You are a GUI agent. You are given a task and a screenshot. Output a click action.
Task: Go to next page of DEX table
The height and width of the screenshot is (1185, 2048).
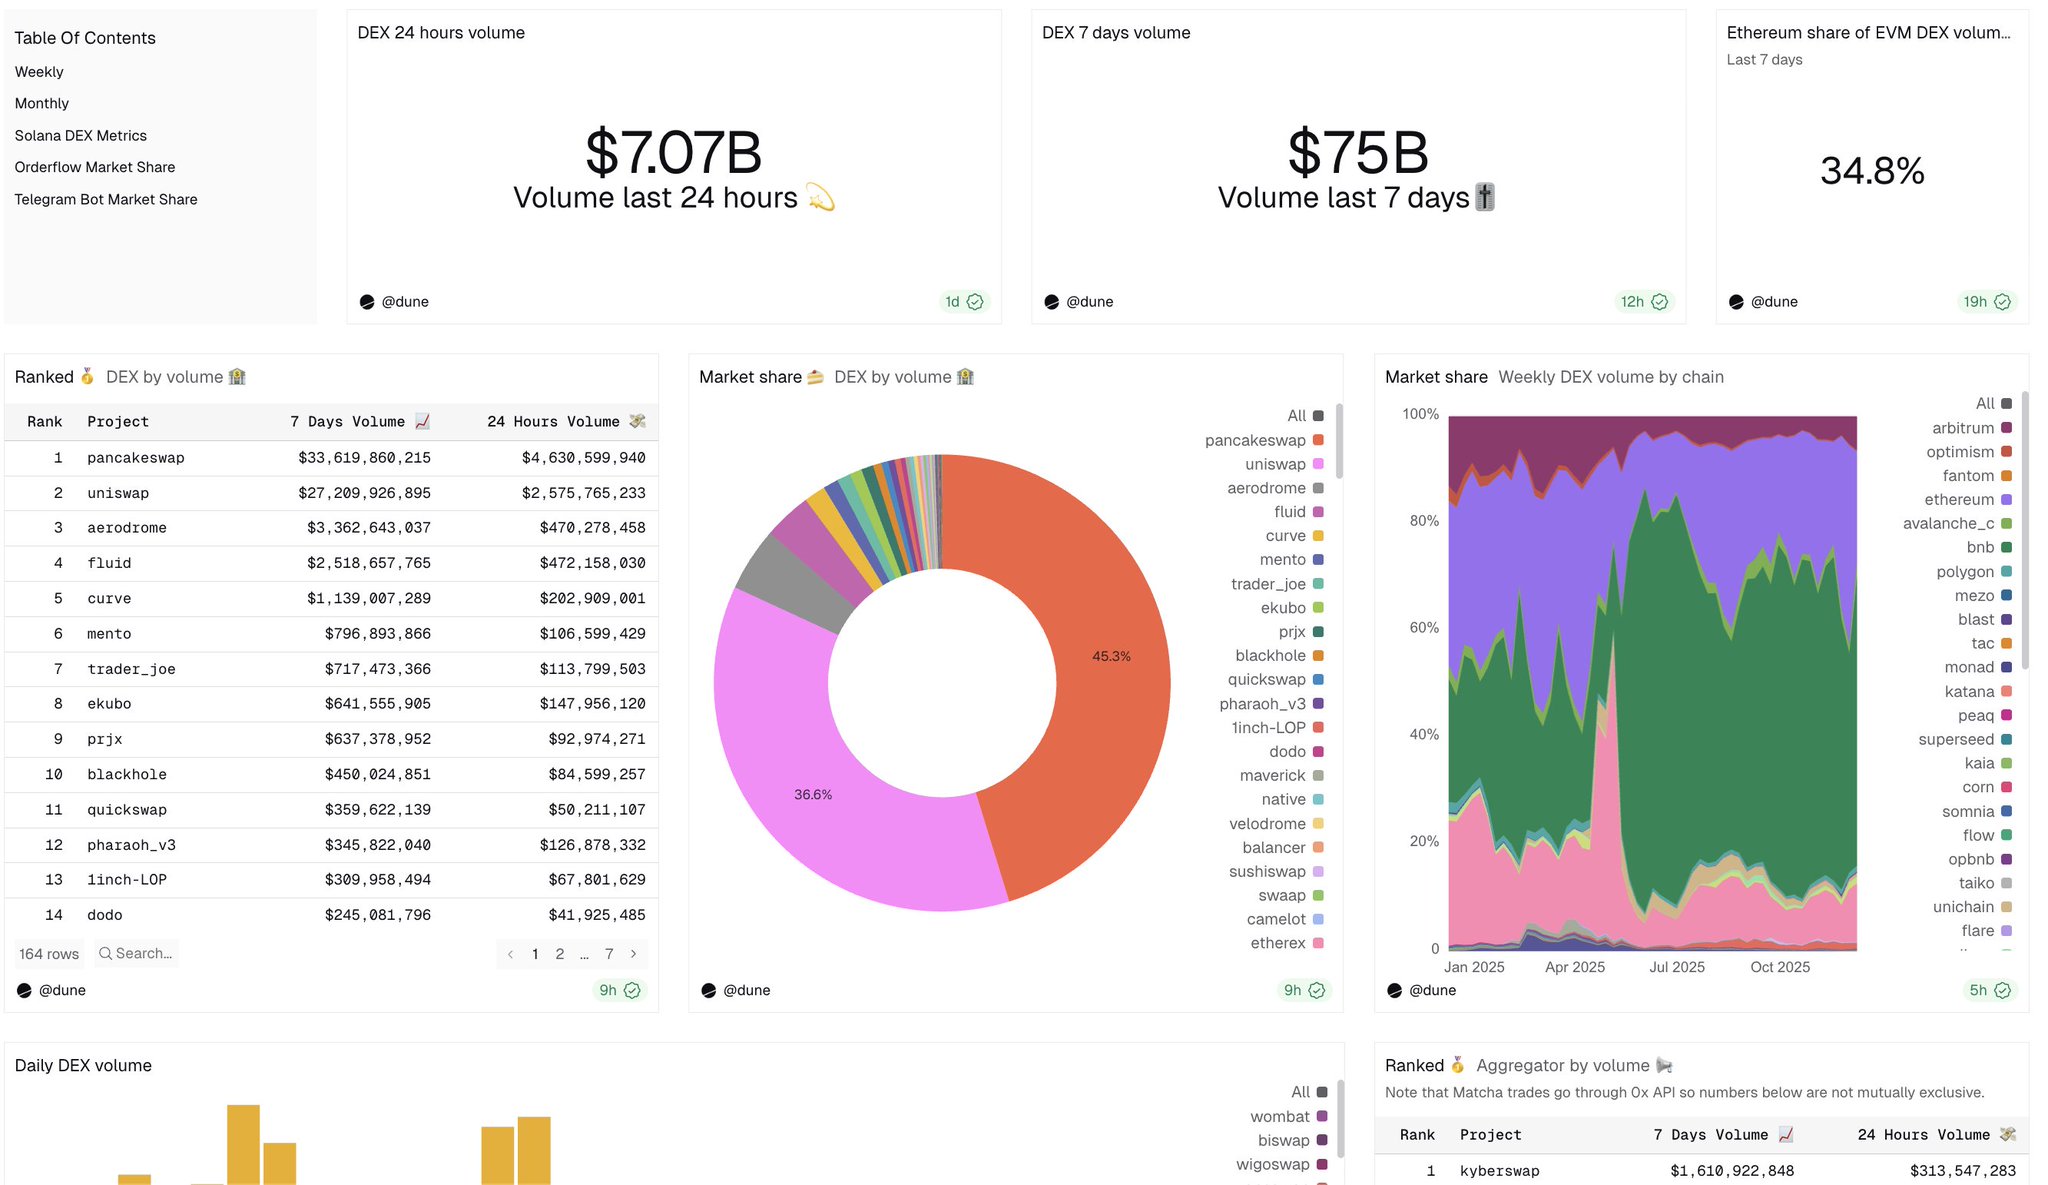[633, 954]
